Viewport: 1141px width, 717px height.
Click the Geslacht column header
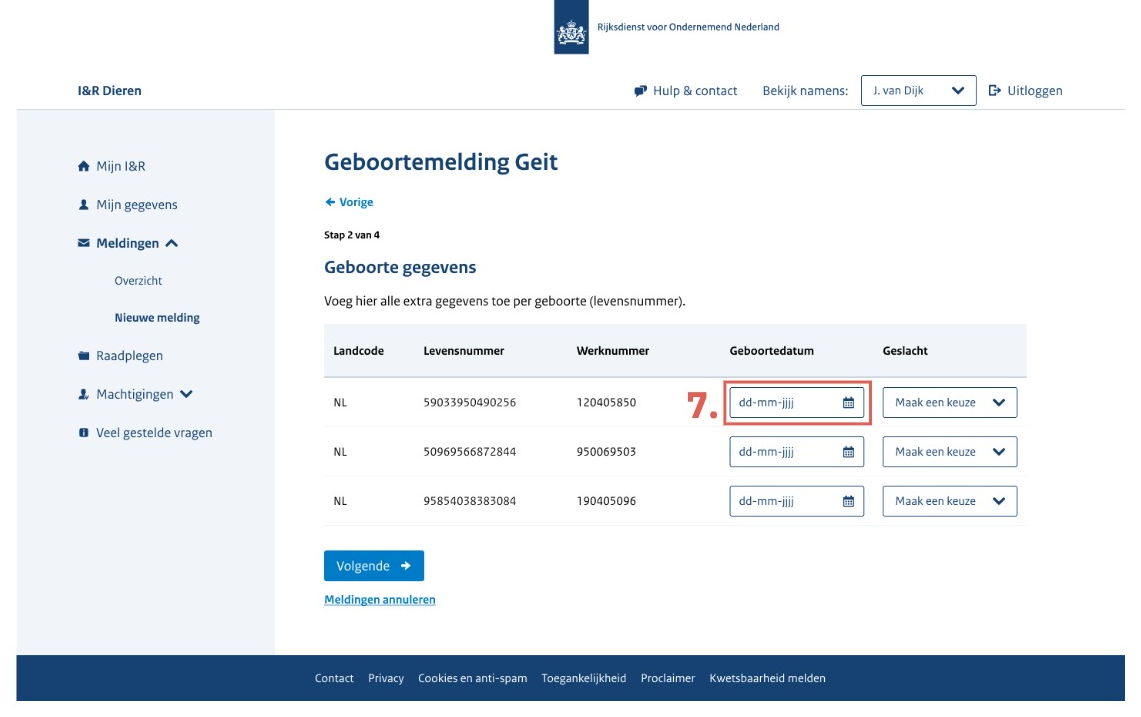click(x=905, y=351)
